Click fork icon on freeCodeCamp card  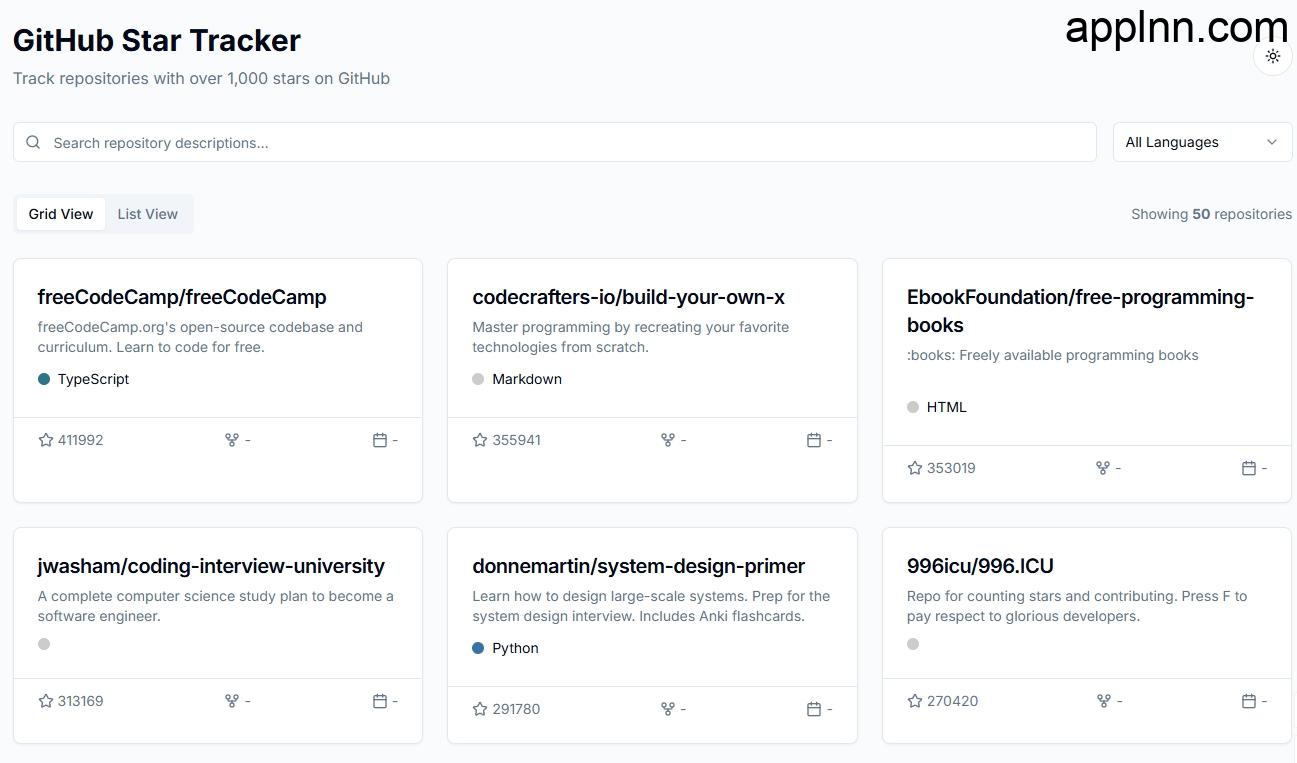pyautogui.click(x=232, y=440)
